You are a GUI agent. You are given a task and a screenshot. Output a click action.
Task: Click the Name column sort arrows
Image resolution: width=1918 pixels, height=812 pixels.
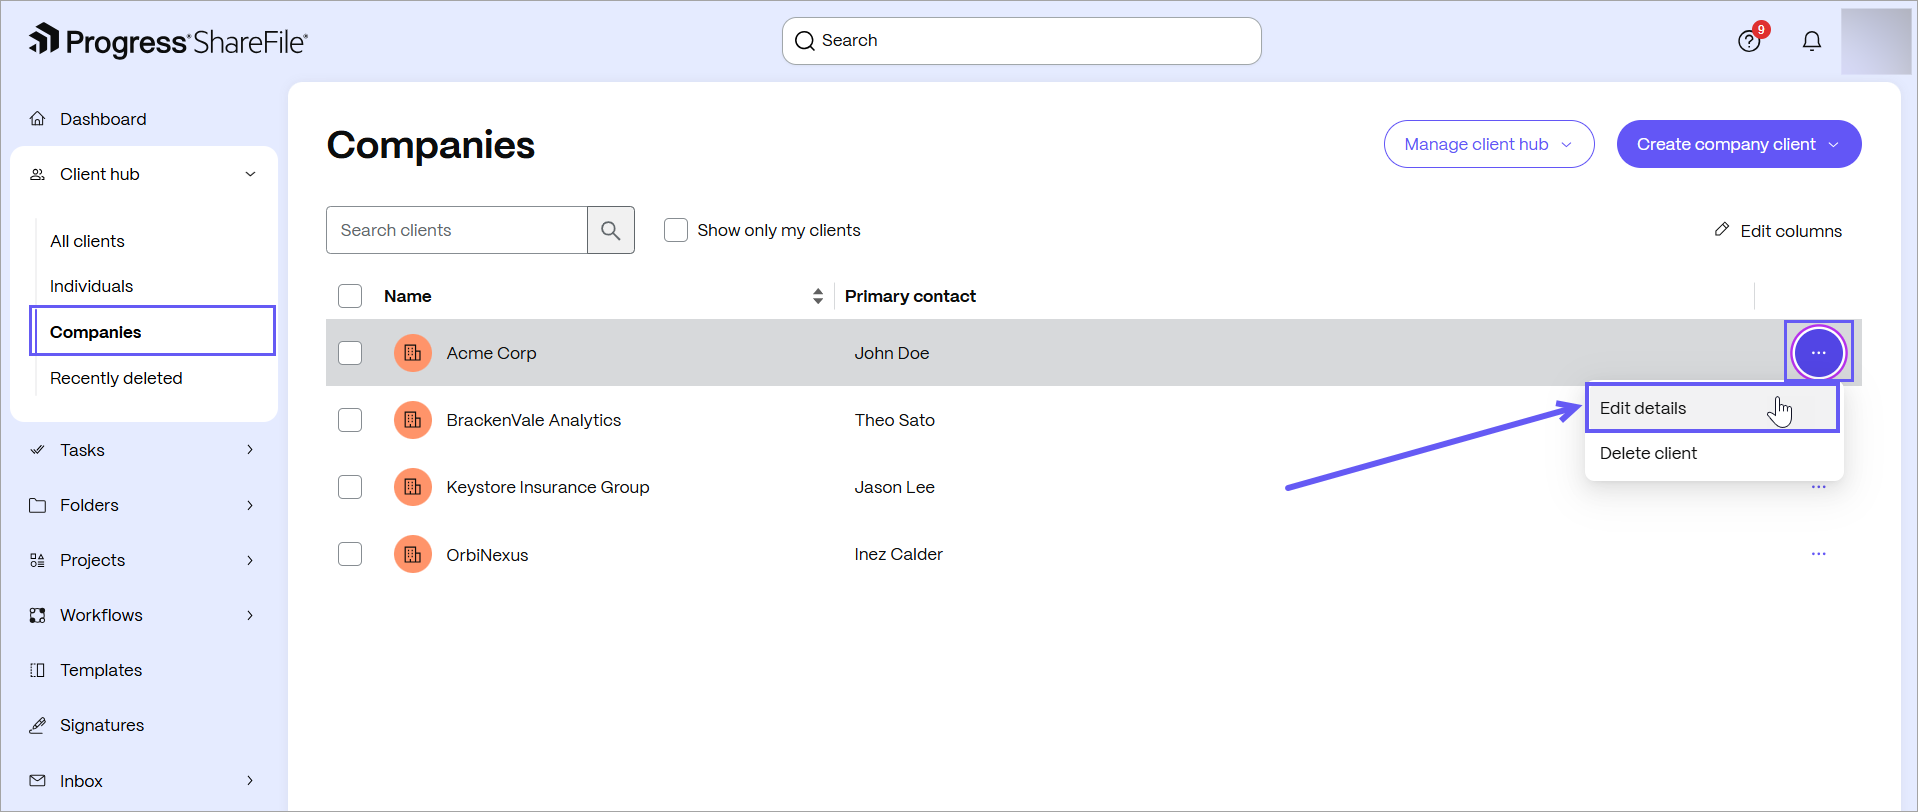coord(818,296)
